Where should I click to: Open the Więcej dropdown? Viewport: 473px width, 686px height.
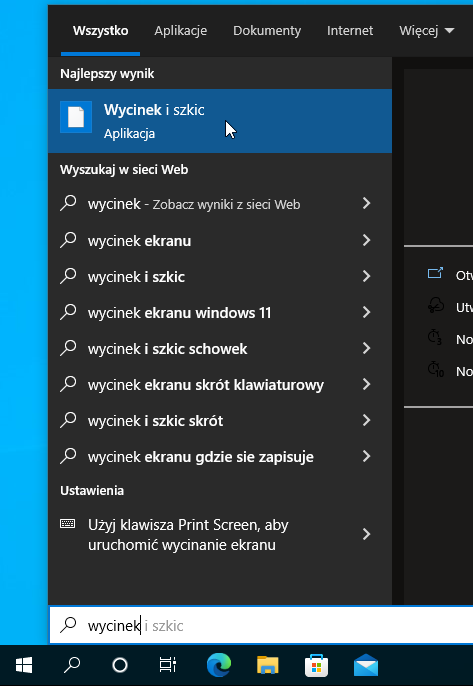[x=427, y=31]
